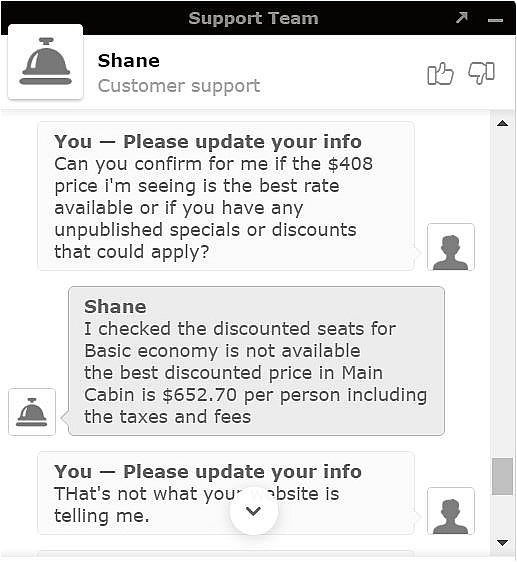Pop out chat with arrow icon

click(x=462, y=18)
